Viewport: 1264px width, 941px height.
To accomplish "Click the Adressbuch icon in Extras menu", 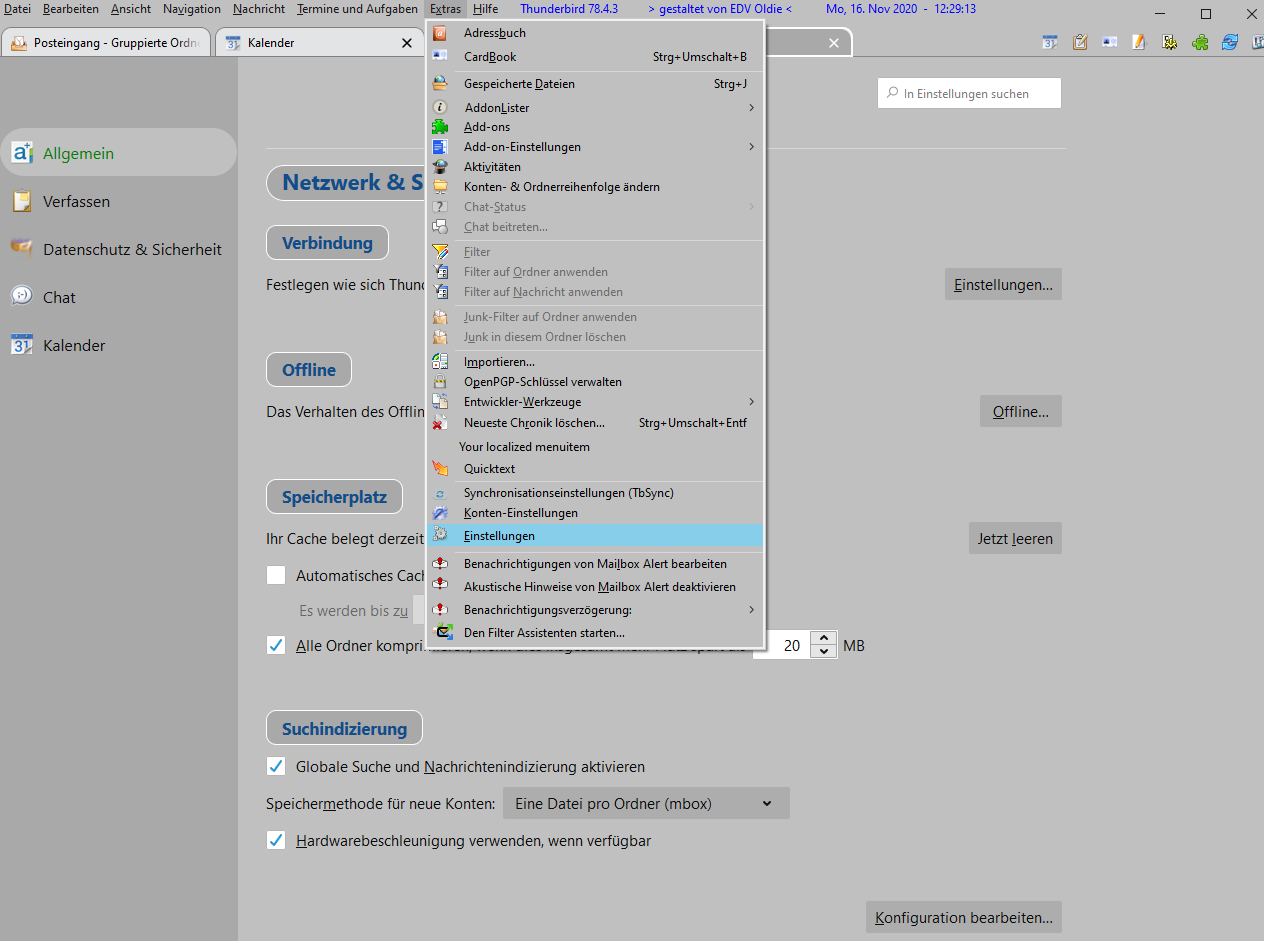I will click(440, 33).
